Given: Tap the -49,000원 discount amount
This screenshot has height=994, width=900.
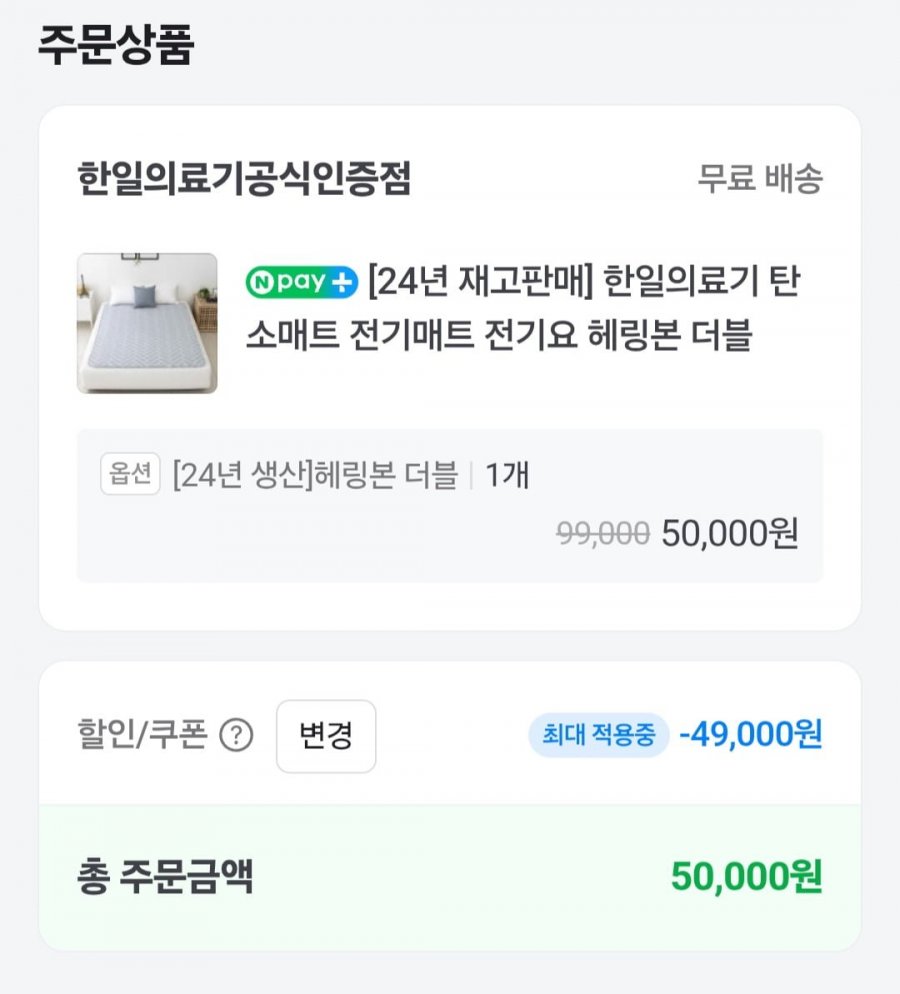Looking at the screenshot, I should pos(750,736).
